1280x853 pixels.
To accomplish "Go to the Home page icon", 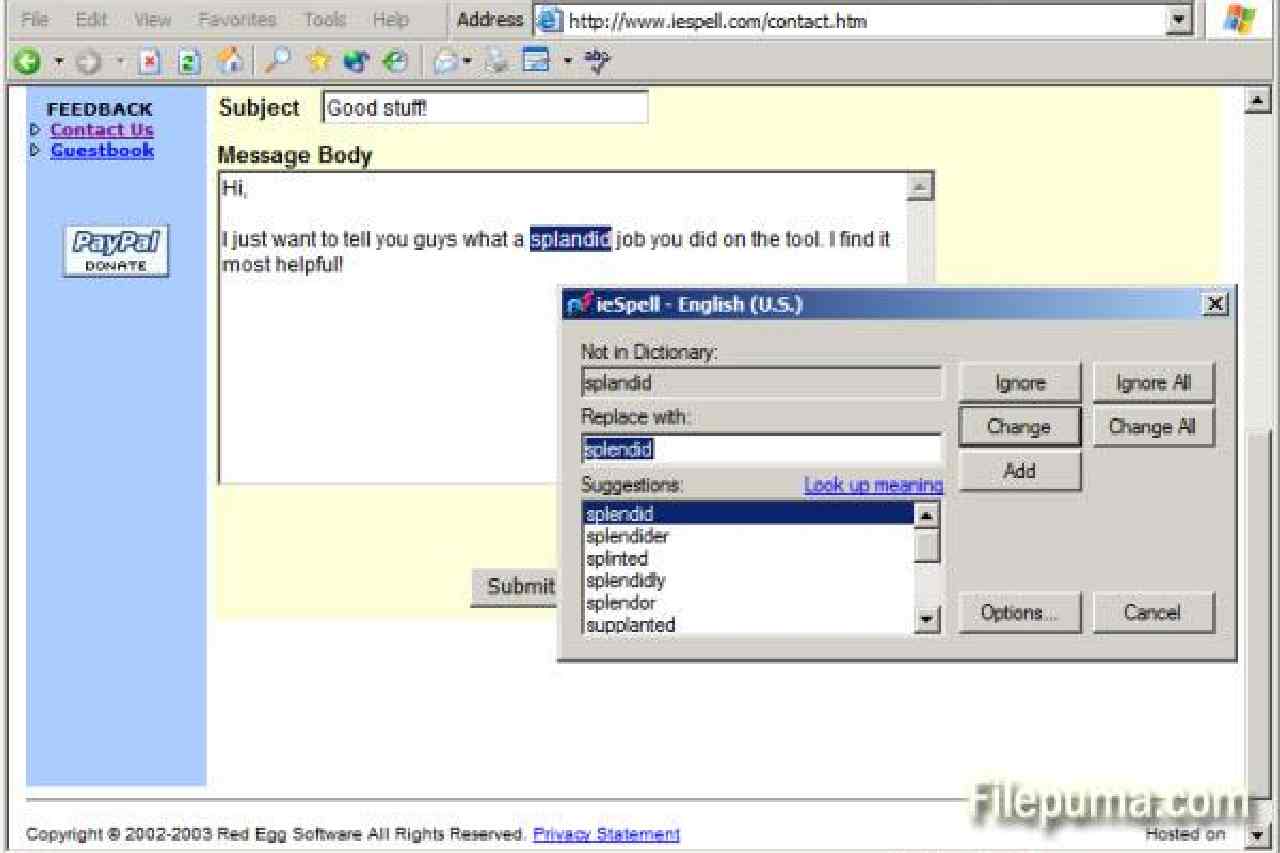I will [229, 62].
